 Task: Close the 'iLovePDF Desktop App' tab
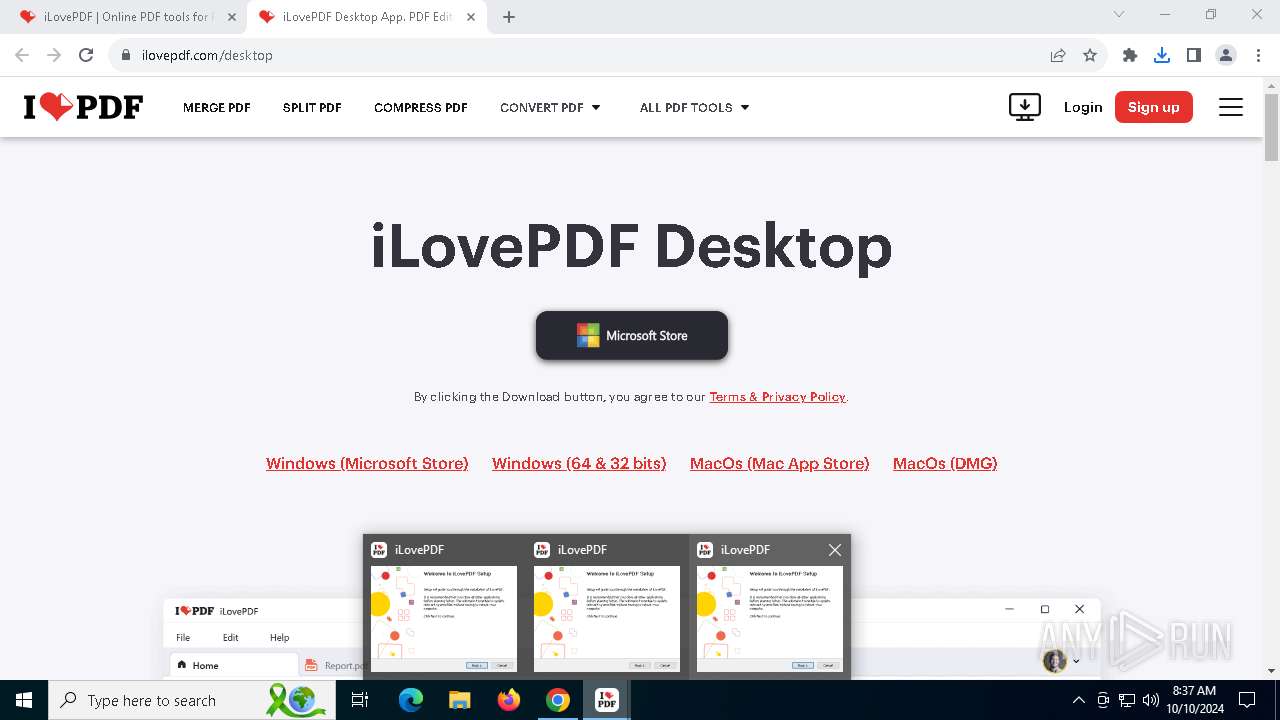click(471, 17)
